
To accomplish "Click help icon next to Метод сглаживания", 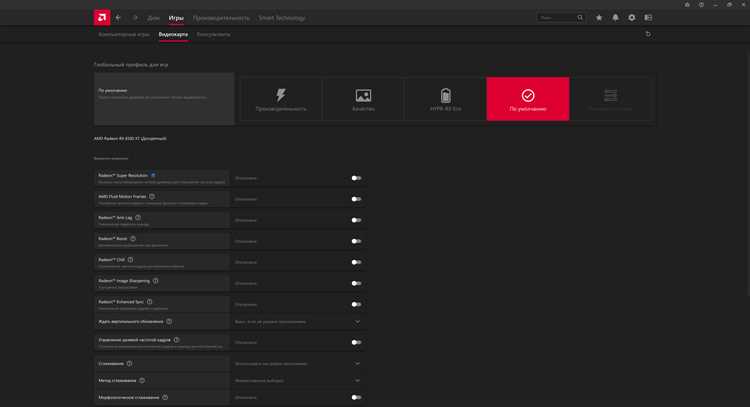I will click(x=142, y=380).
